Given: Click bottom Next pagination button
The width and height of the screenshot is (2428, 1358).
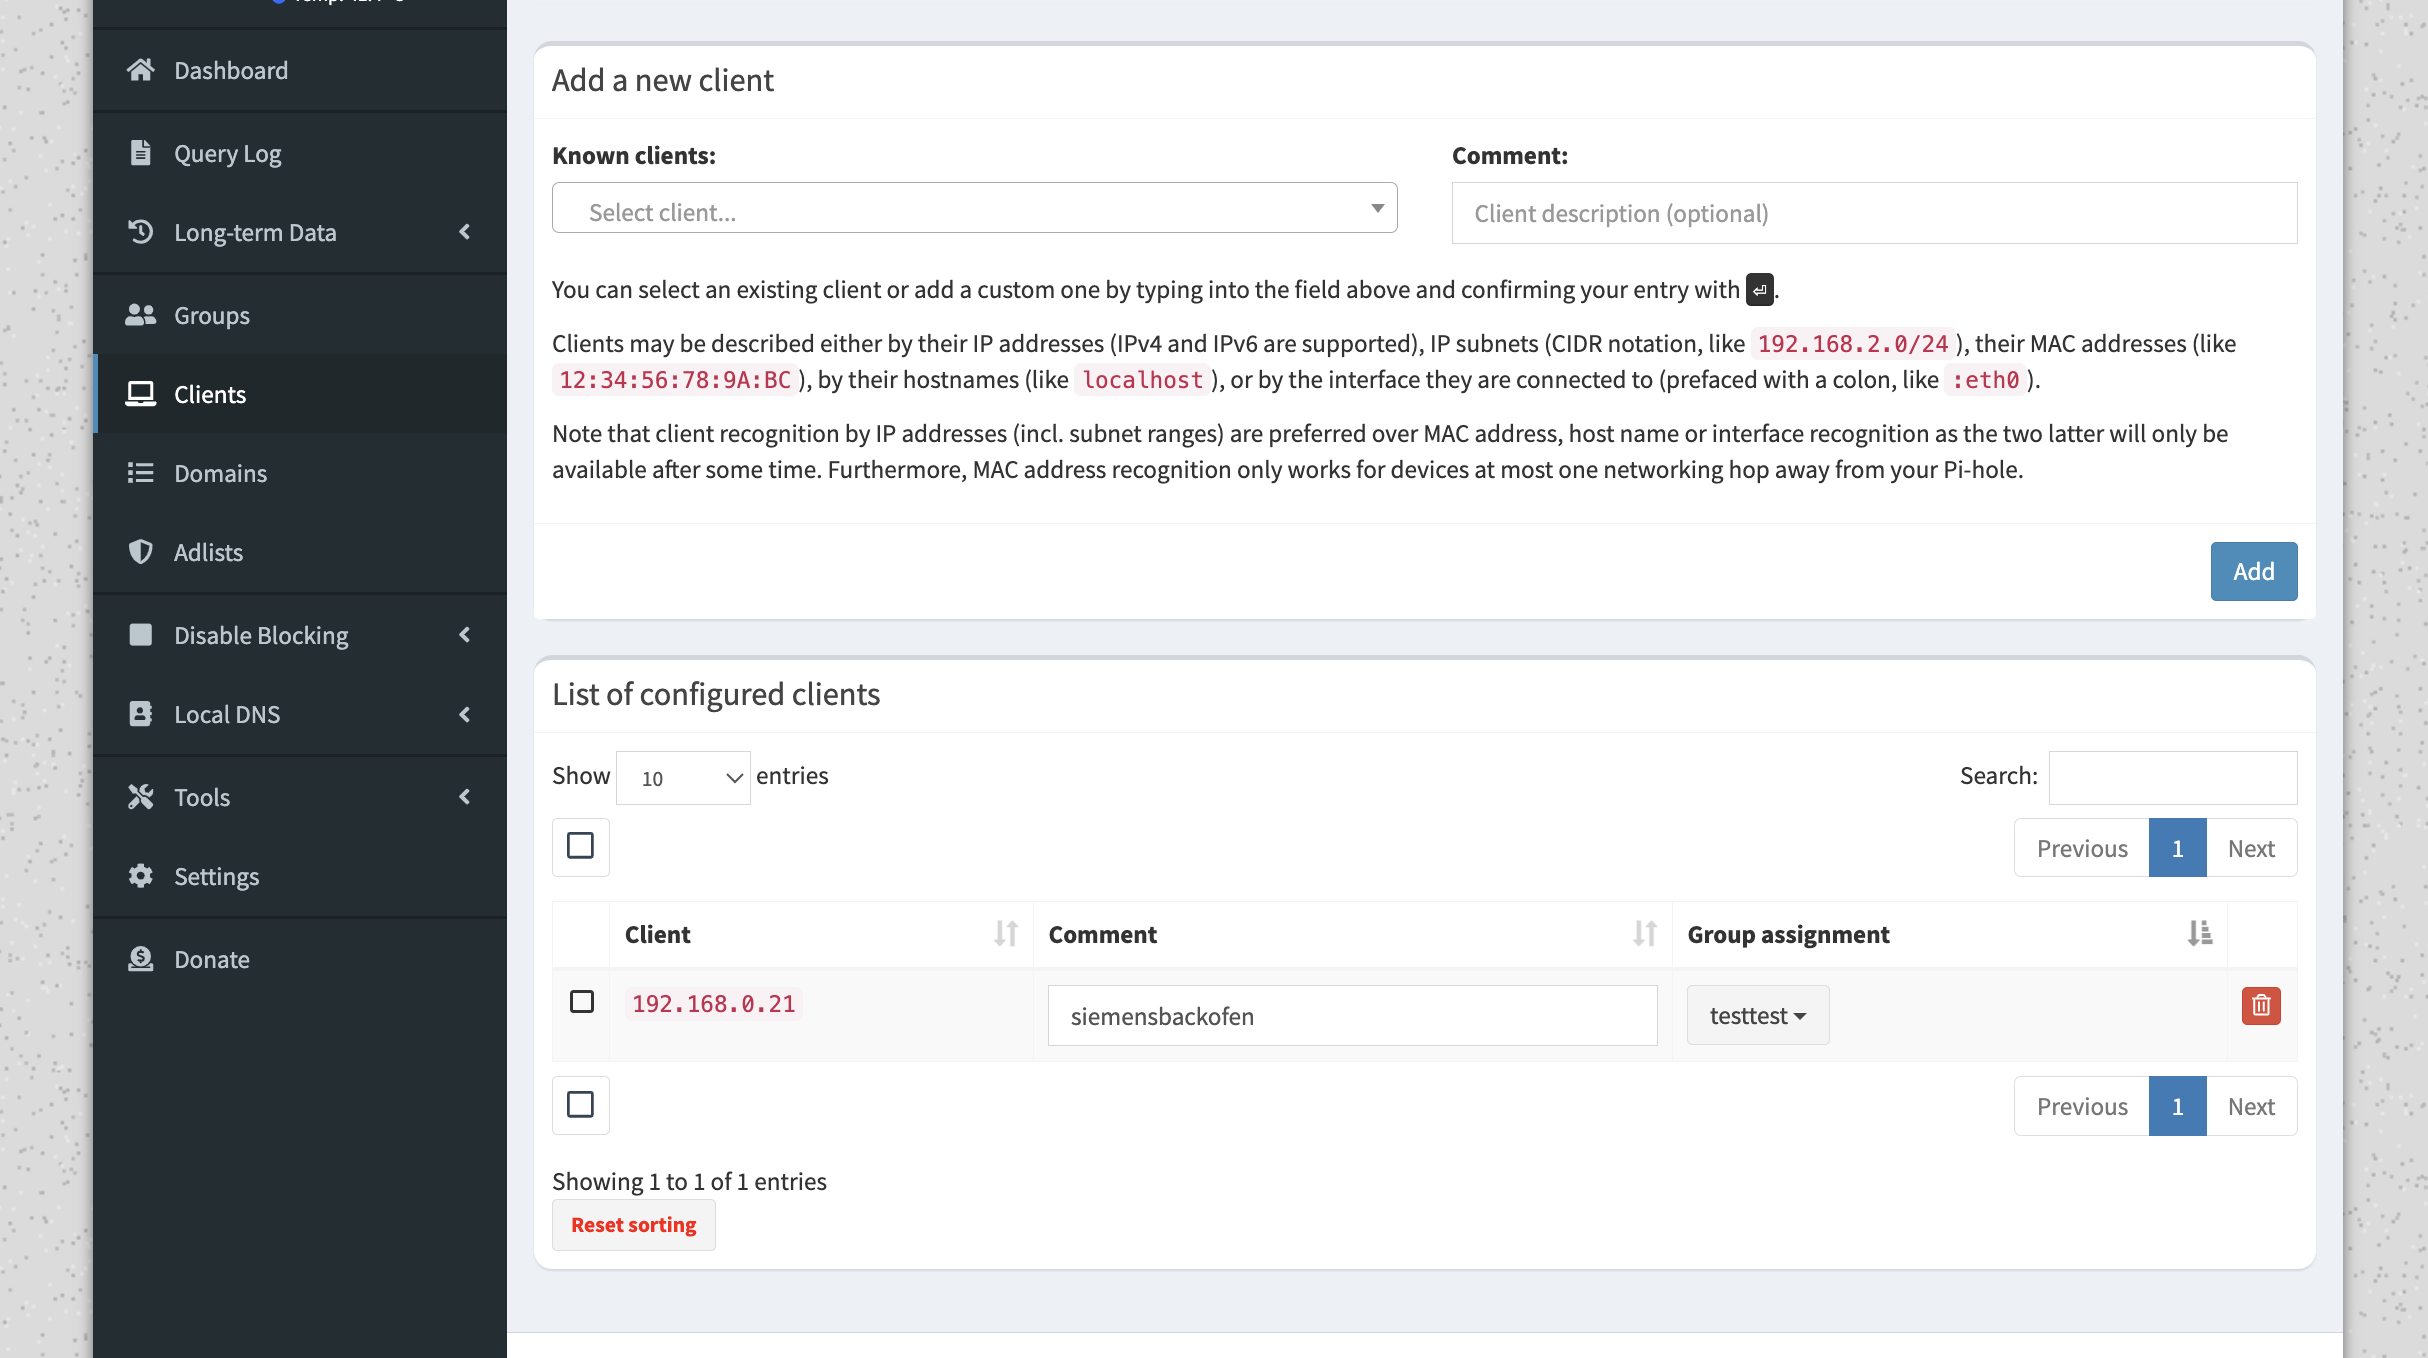Looking at the screenshot, I should point(2251,1106).
